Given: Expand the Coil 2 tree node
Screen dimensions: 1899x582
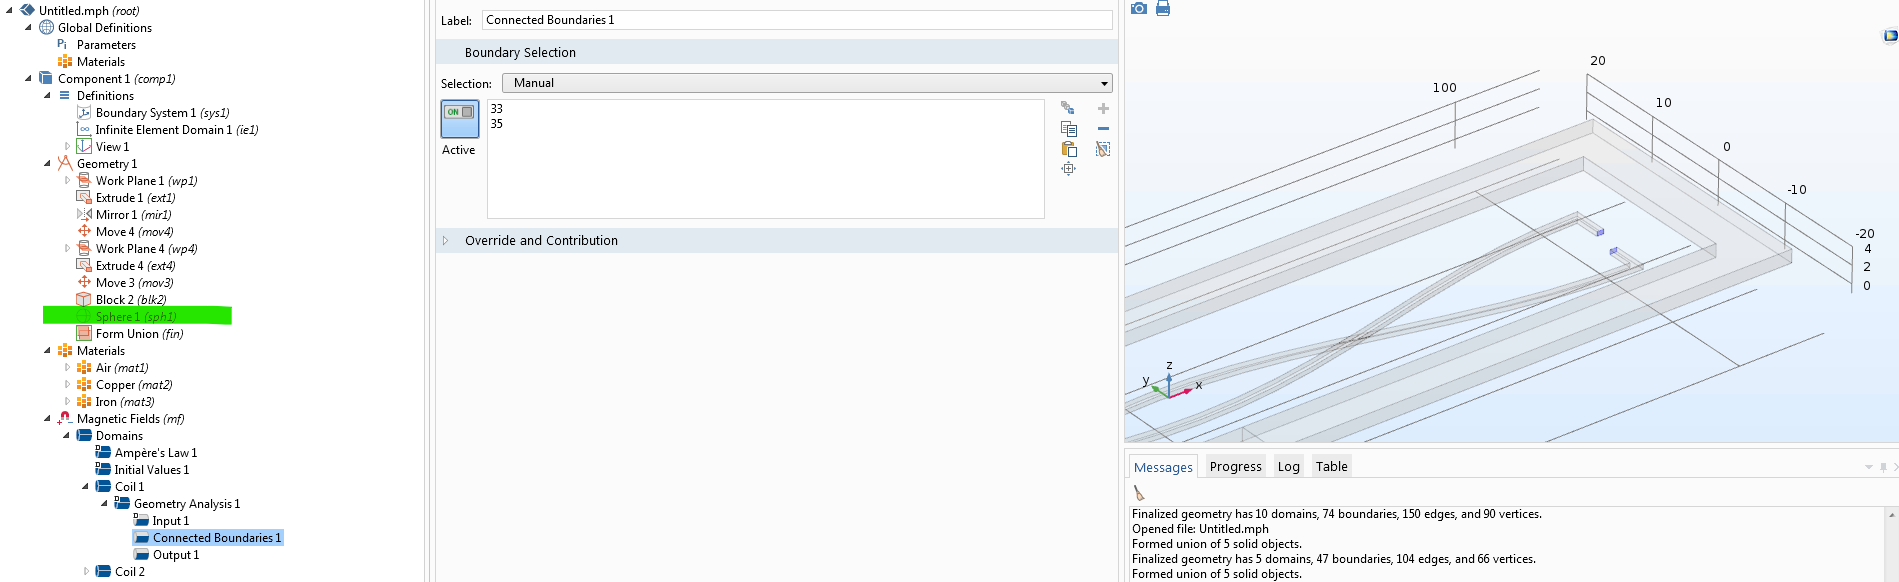Looking at the screenshot, I should coord(86,572).
